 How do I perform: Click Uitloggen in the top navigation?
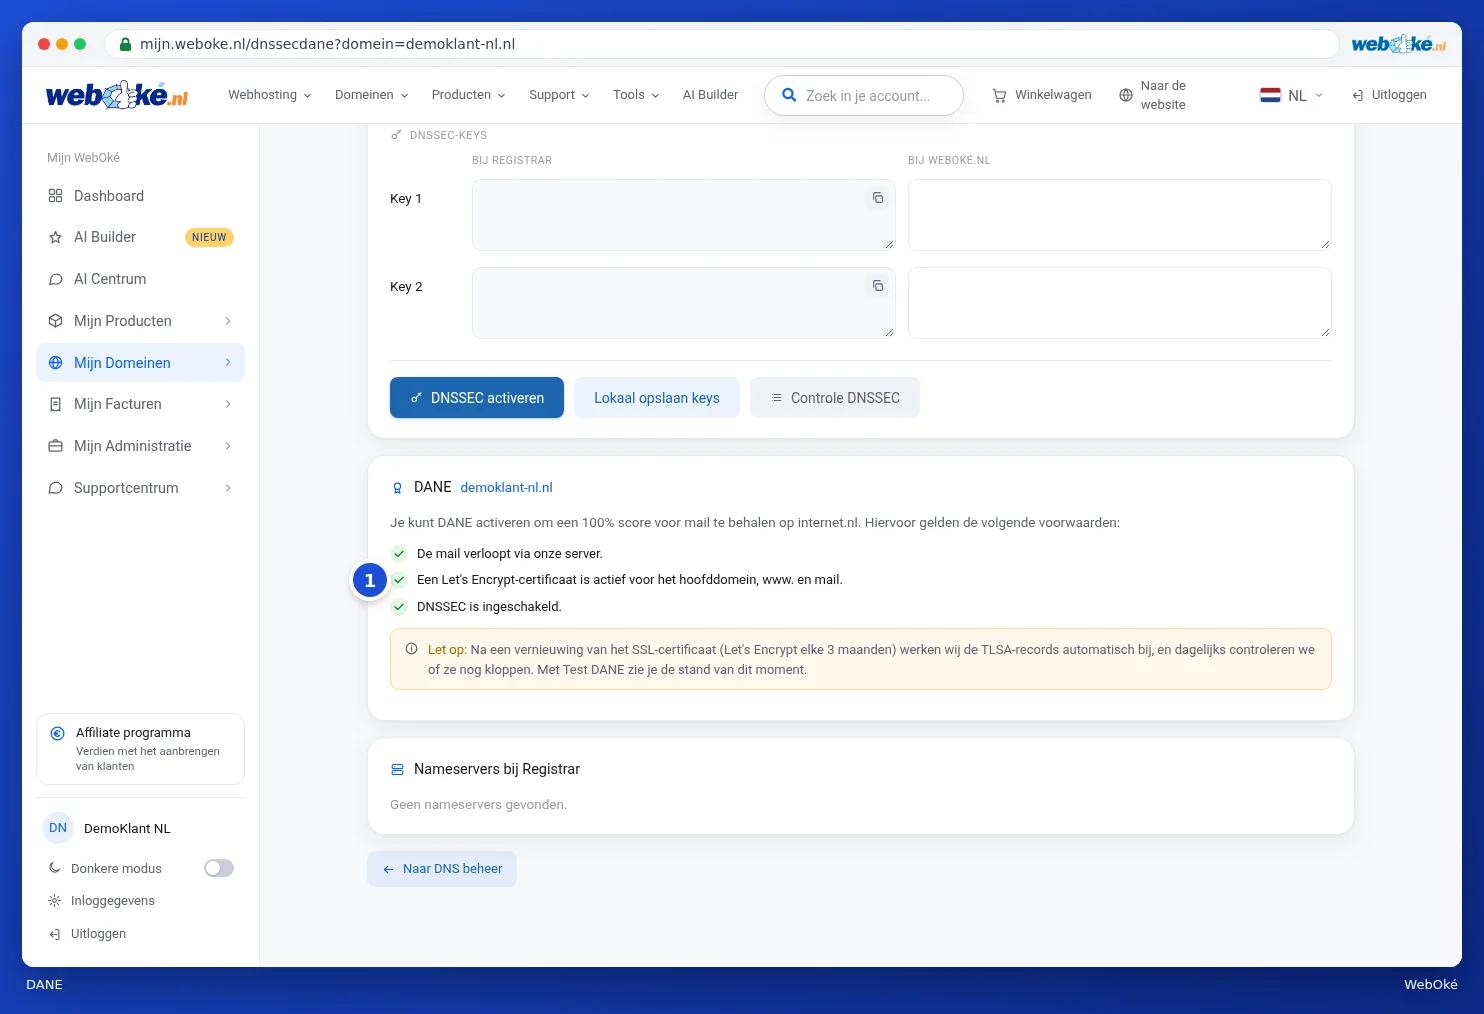click(1389, 95)
